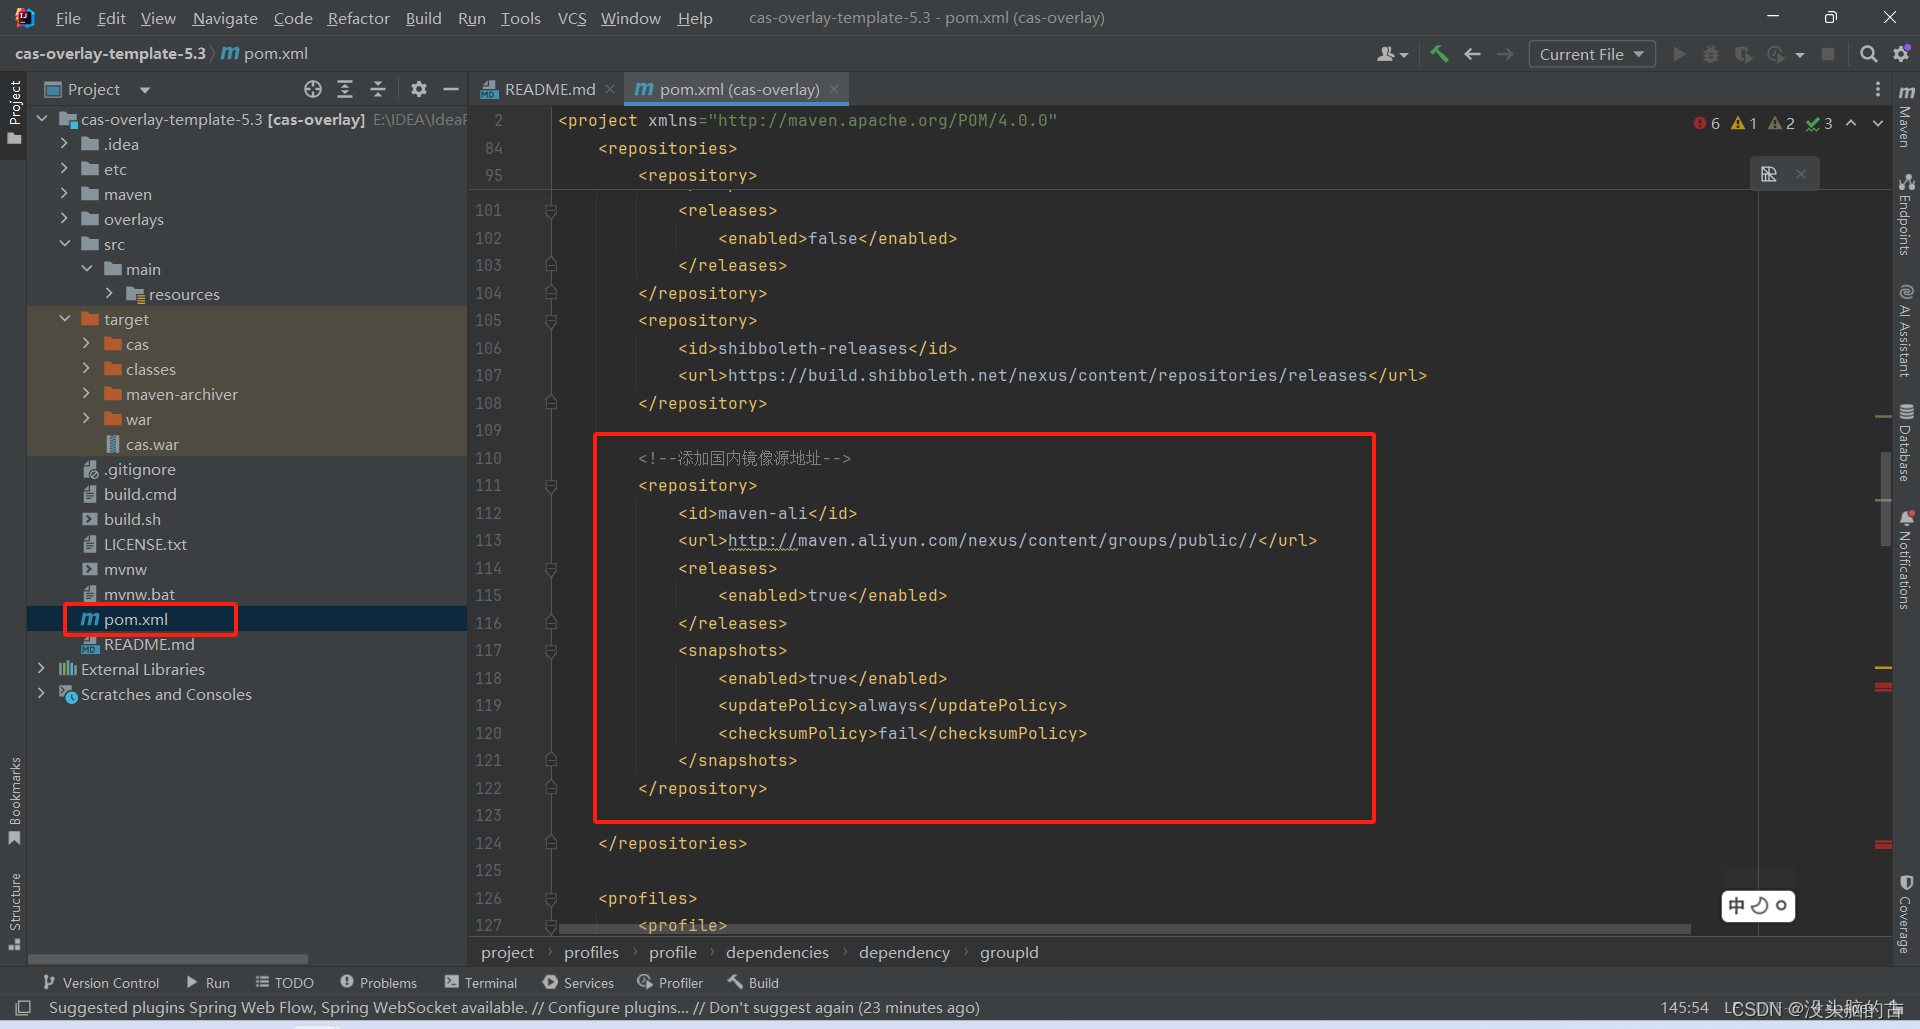The image size is (1920, 1029).
Task: Expand the etc folder
Action: 64,169
